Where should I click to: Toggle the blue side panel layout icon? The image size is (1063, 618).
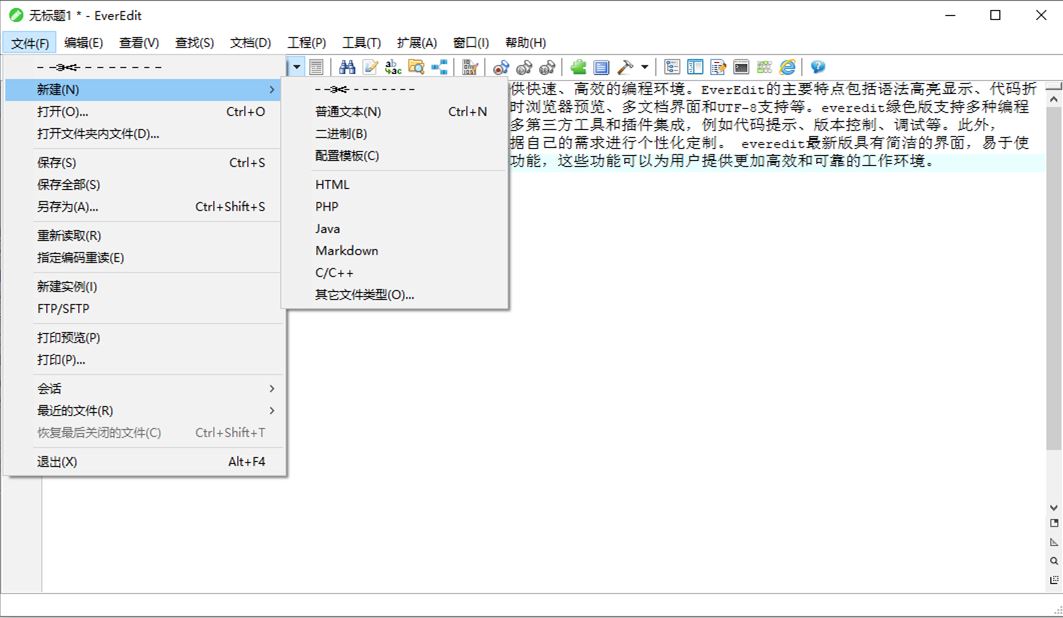coord(695,67)
